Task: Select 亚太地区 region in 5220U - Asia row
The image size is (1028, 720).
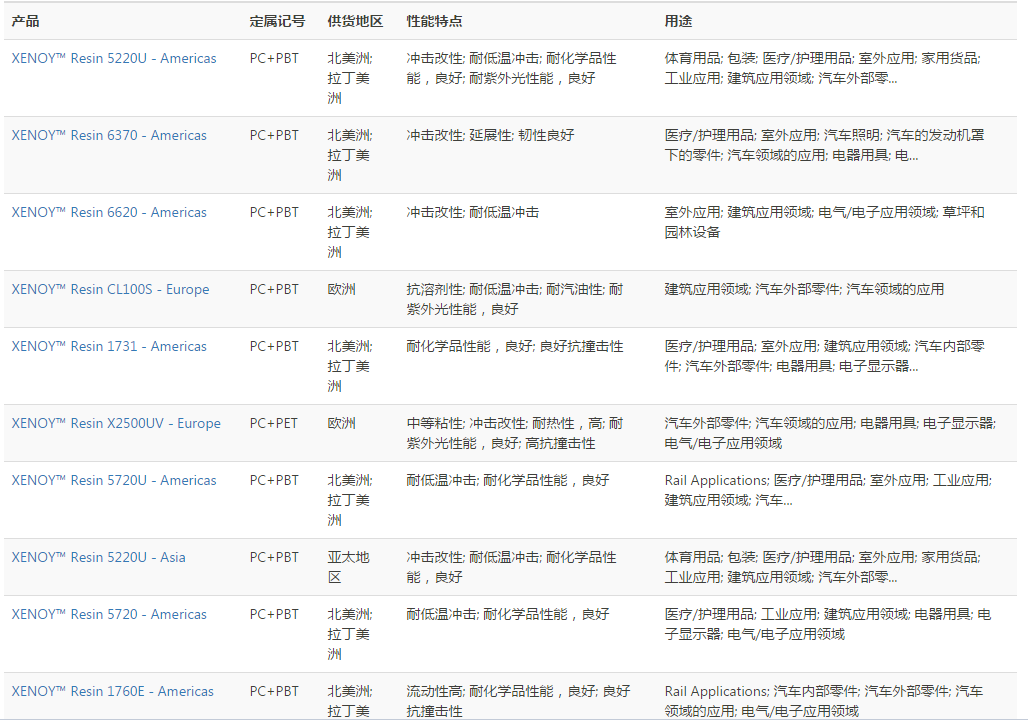Action: [349, 567]
